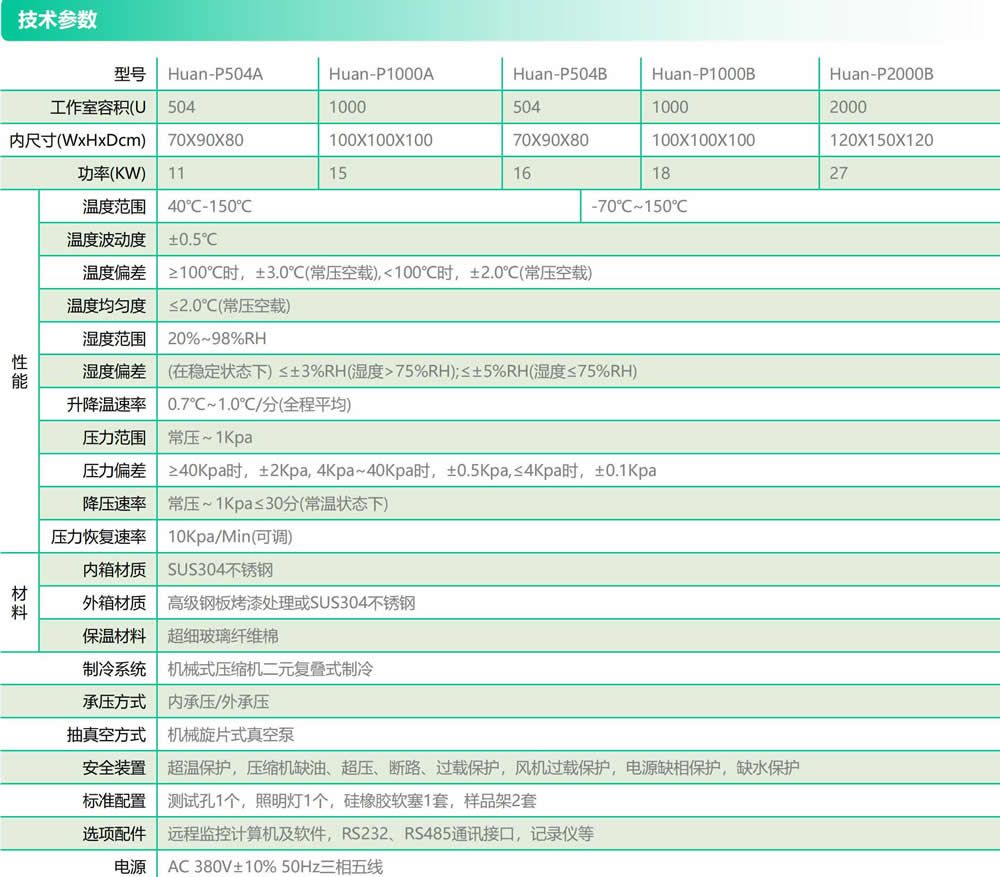Image resolution: width=1000 pixels, height=877 pixels.
Task: Select the 超细玻璃纤维棉 insulation material value
Action: pyautogui.click(x=223, y=636)
